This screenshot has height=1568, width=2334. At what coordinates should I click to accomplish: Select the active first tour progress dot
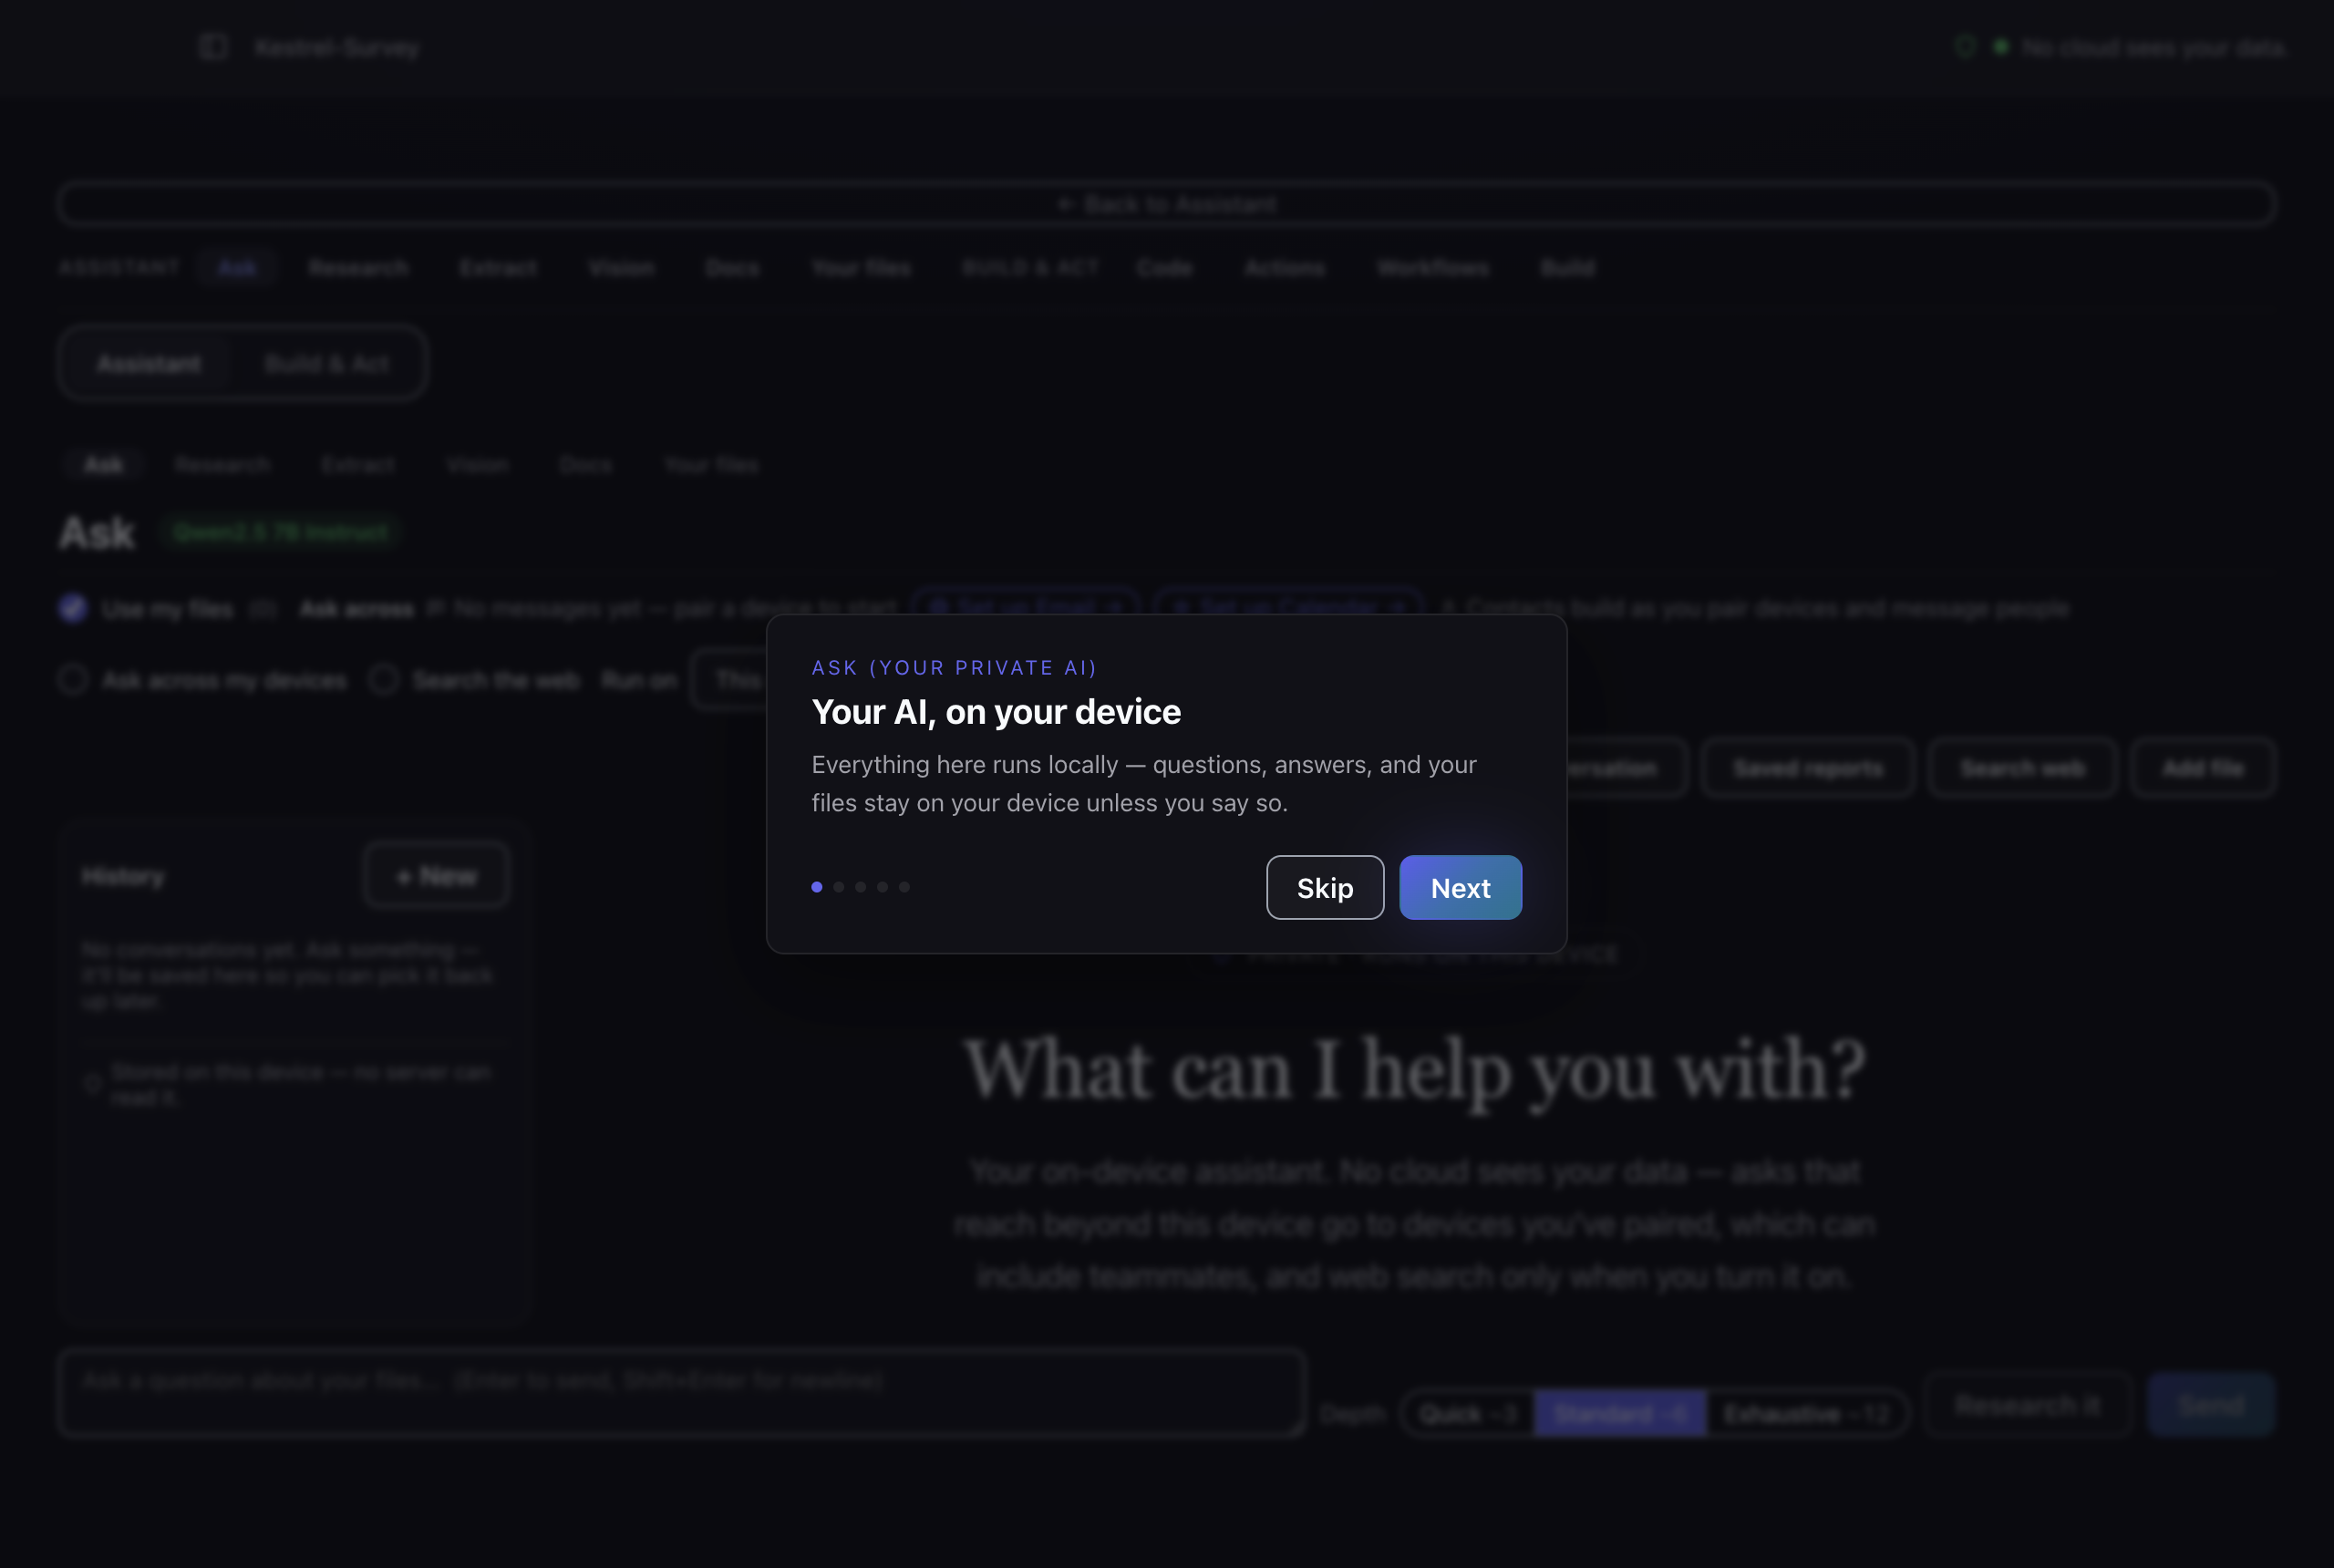(817, 887)
